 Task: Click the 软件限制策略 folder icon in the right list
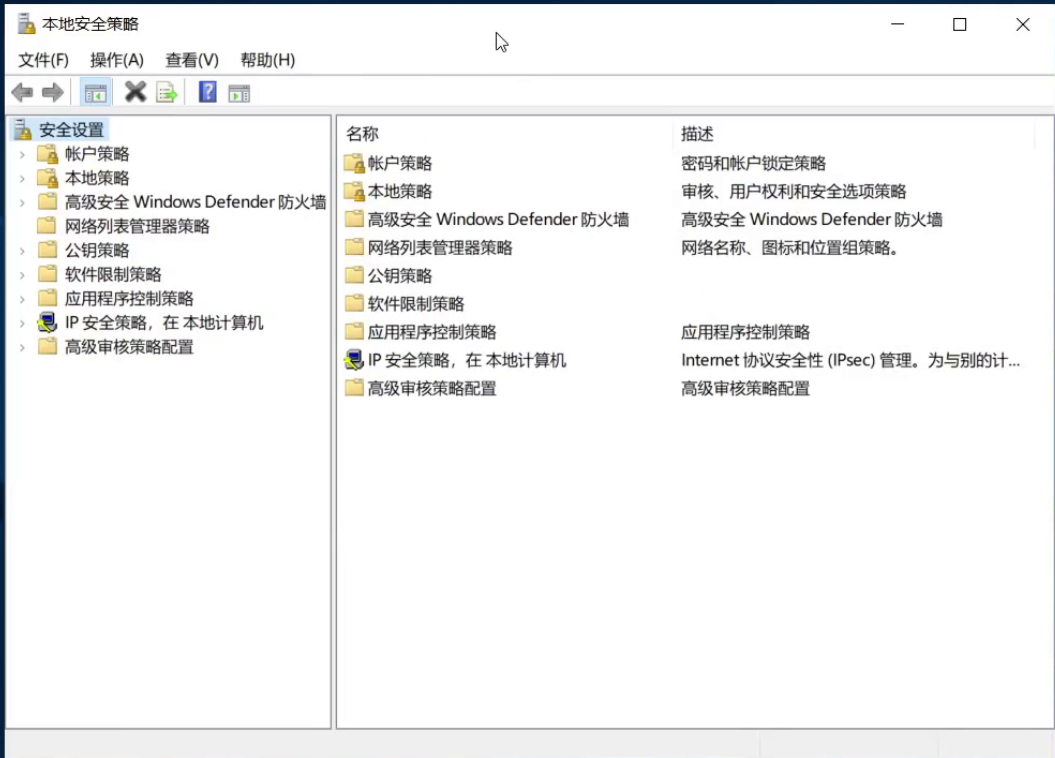[354, 303]
